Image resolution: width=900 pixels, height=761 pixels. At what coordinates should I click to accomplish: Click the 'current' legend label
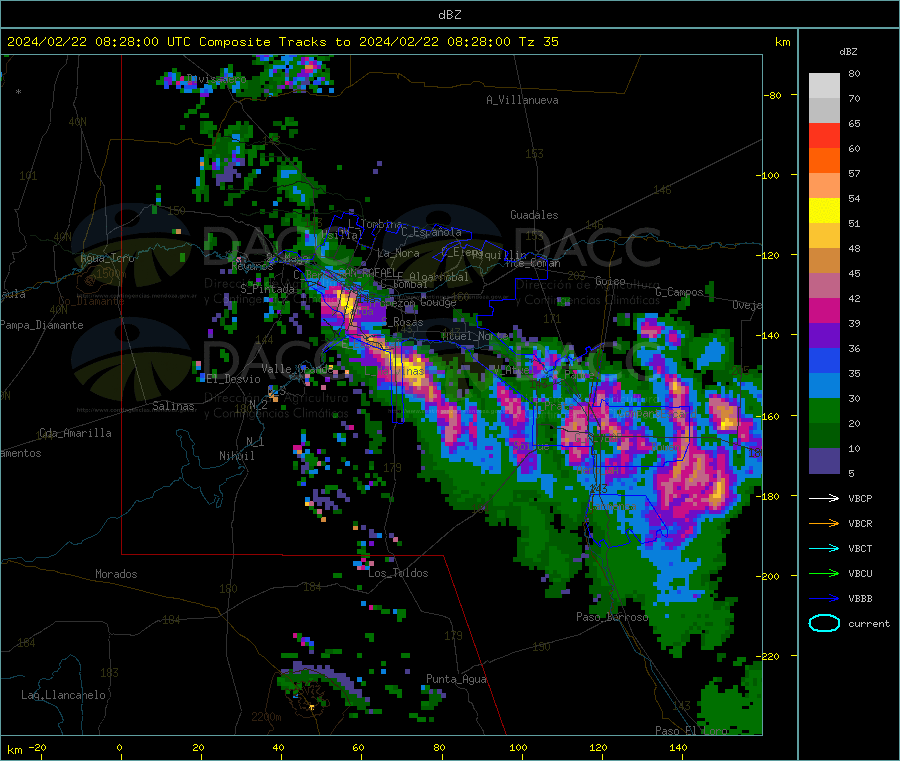pos(868,623)
